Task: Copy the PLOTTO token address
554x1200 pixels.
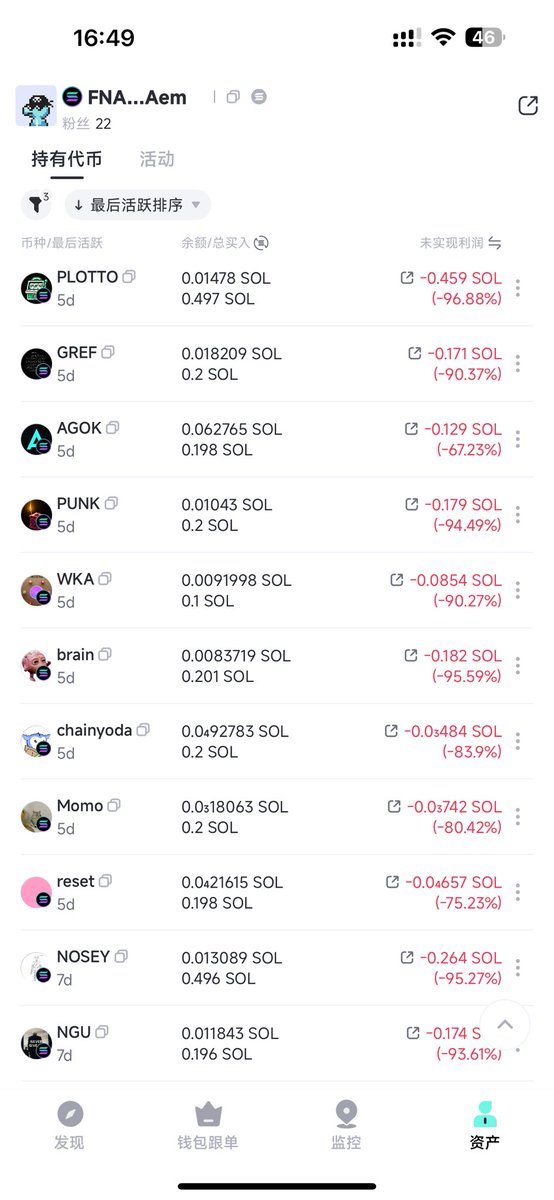Action: [x=129, y=277]
